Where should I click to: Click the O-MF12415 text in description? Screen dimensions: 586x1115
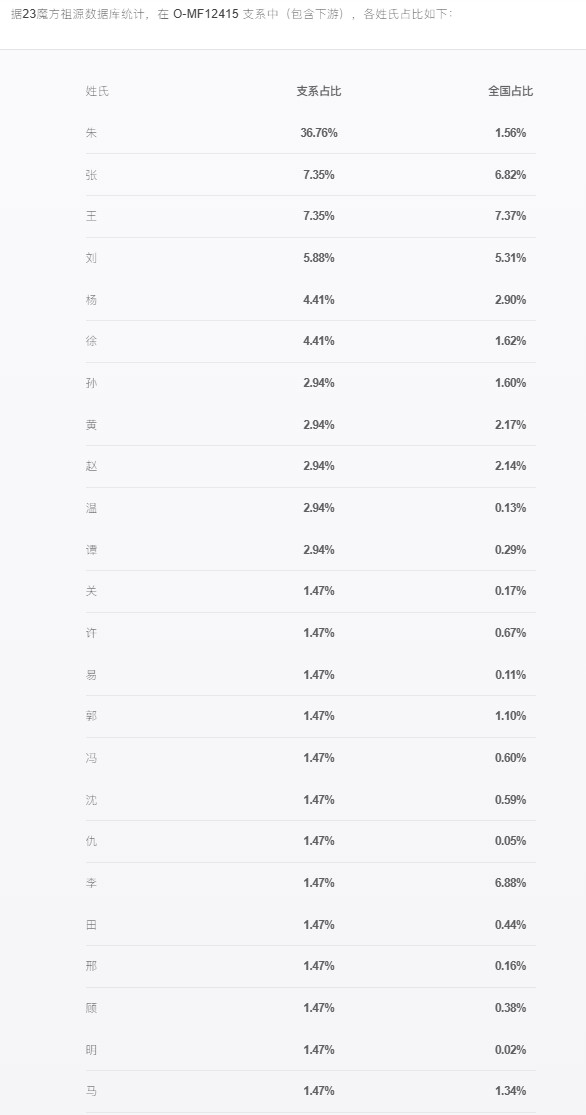[x=206, y=14]
